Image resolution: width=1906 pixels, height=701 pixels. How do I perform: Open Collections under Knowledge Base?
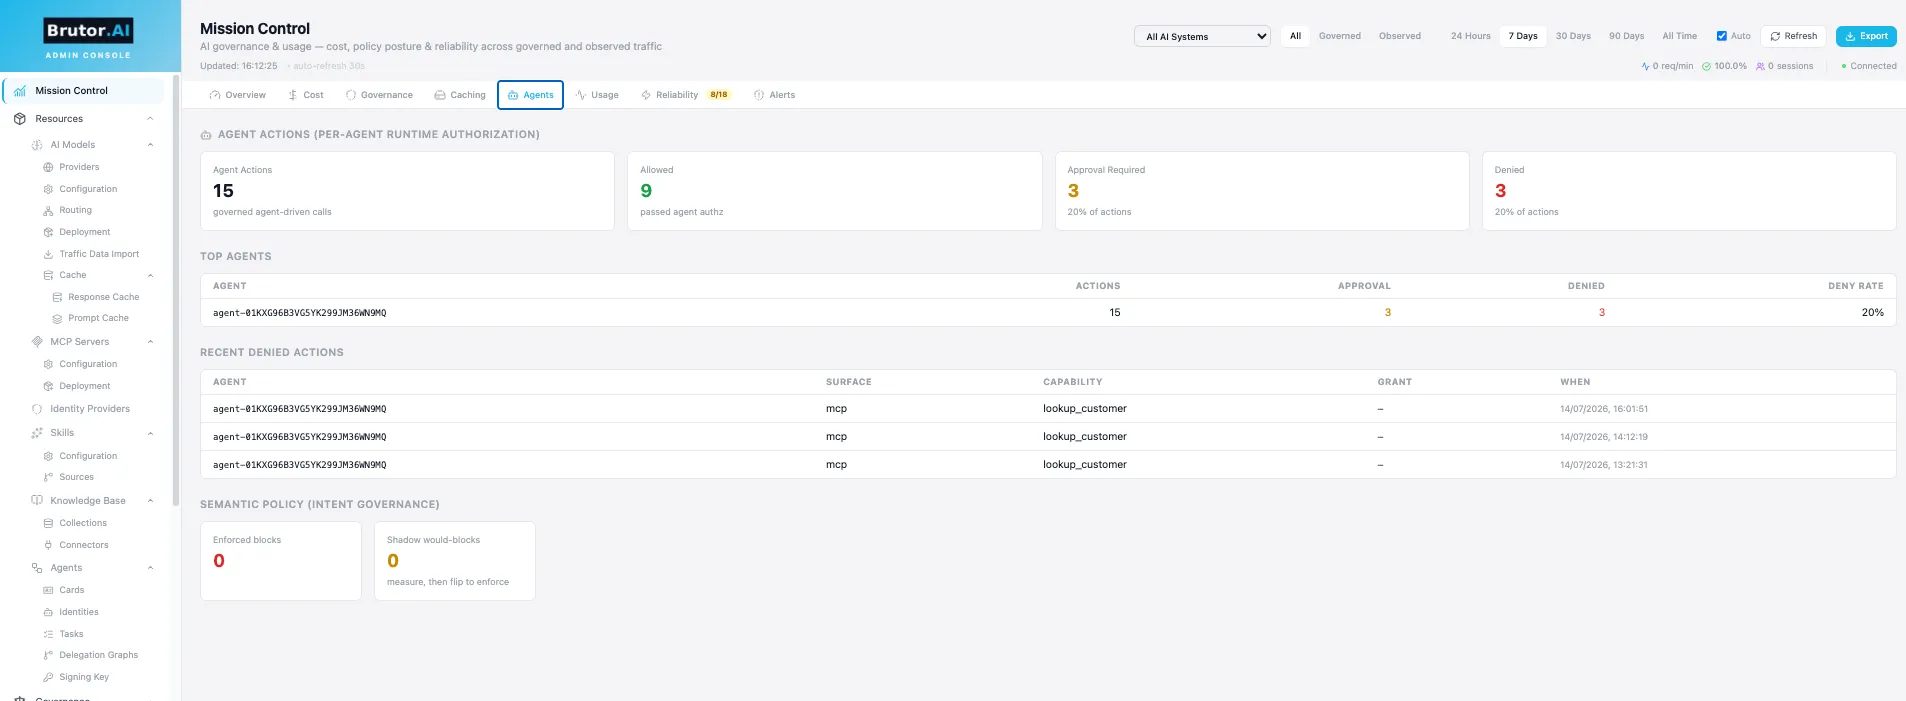point(83,523)
